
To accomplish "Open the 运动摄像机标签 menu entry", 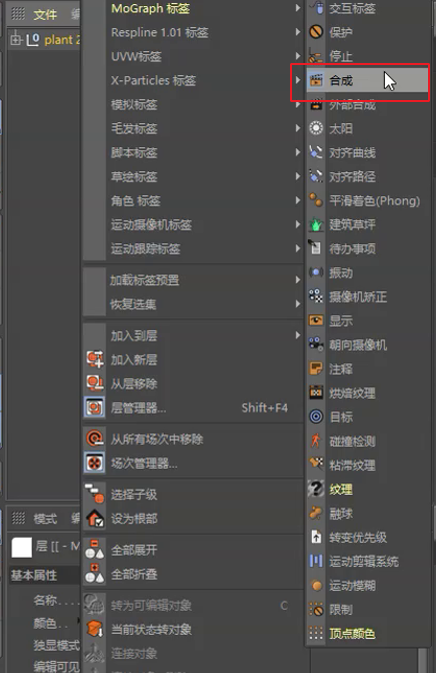I will tap(193, 224).
